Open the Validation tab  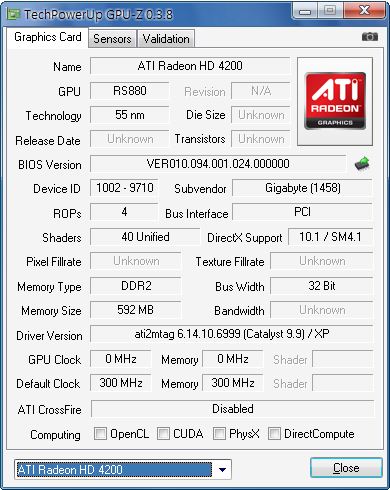(x=166, y=39)
